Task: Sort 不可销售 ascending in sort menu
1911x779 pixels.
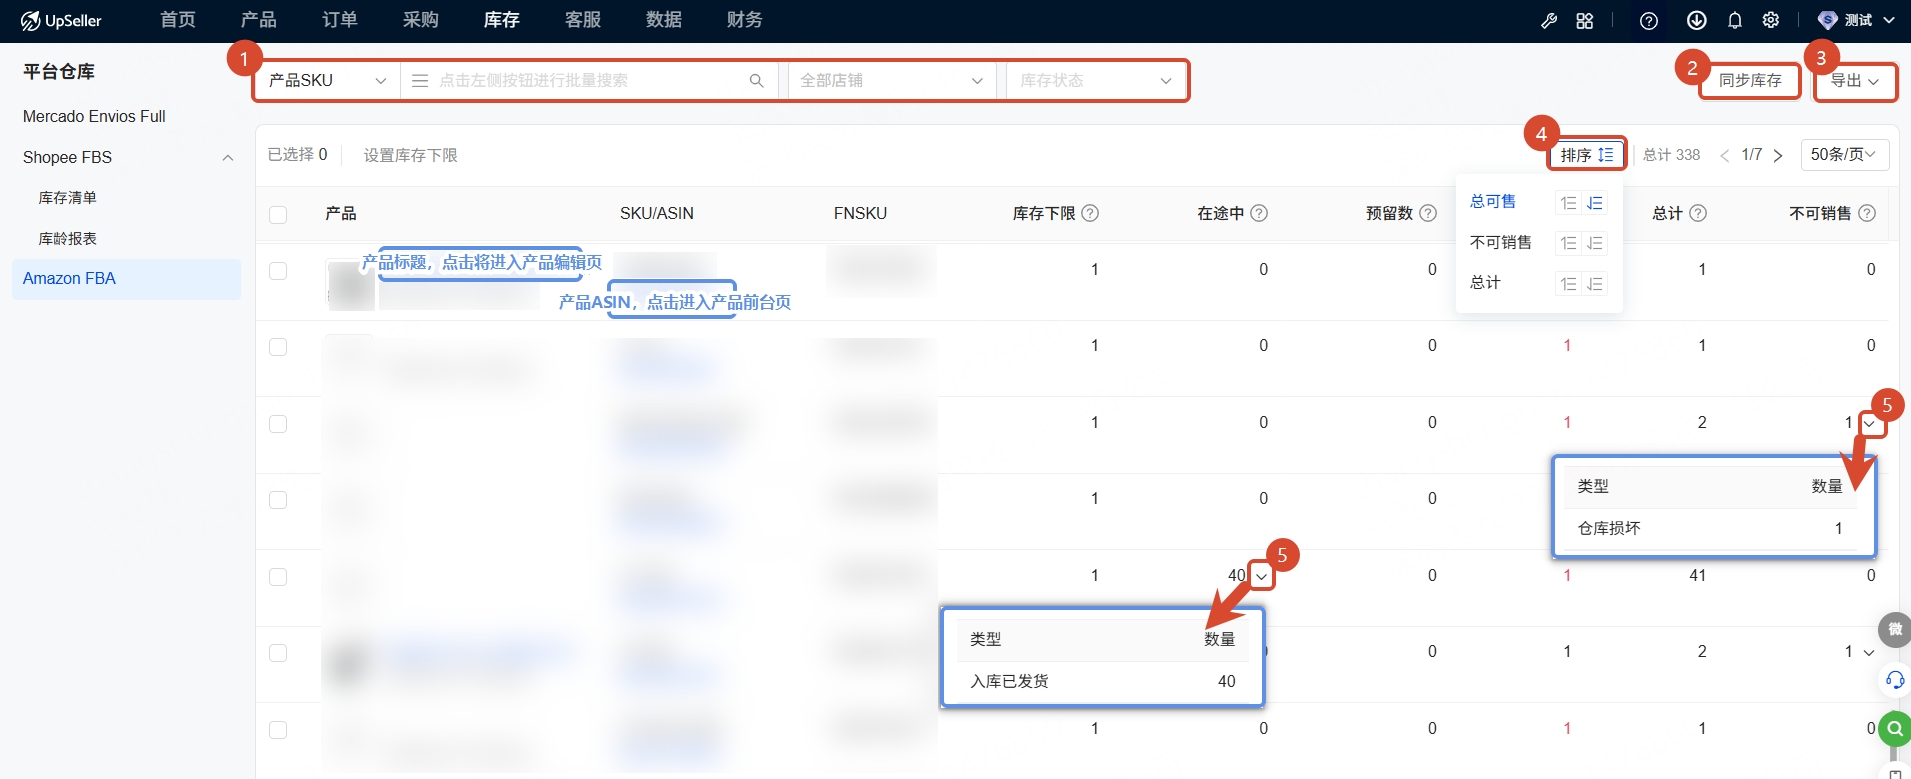Action: click(1569, 243)
